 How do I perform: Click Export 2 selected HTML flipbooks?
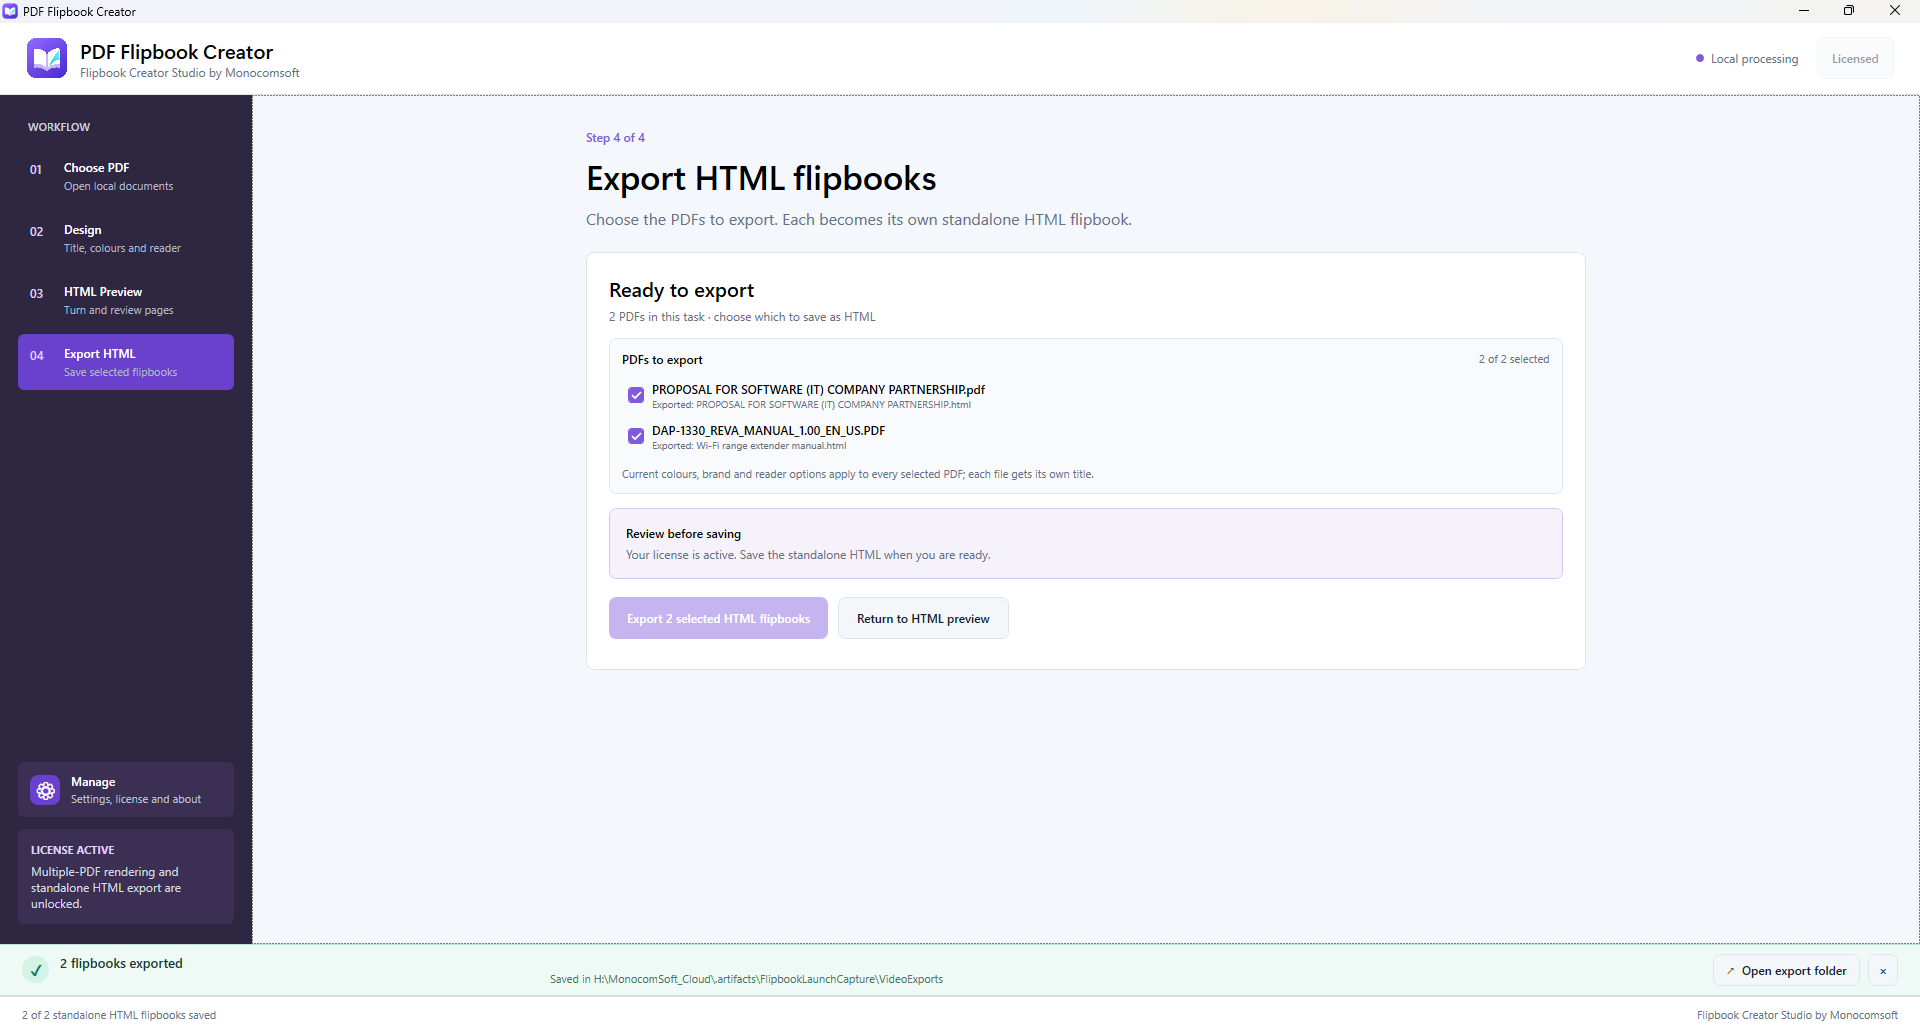718,619
